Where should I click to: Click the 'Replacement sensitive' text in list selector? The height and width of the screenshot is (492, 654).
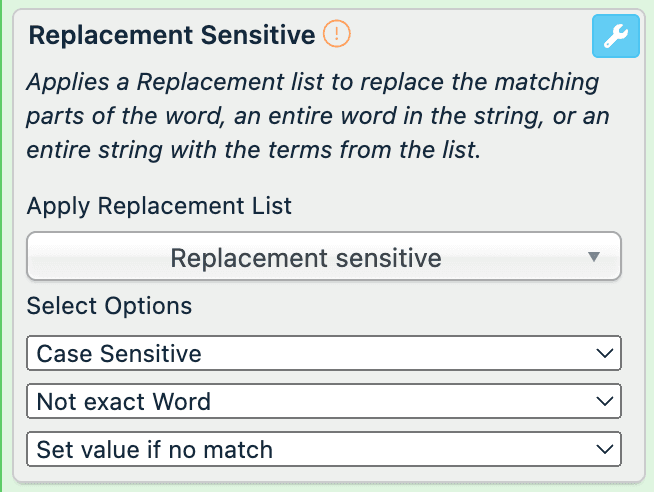click(x=306, y=258)
